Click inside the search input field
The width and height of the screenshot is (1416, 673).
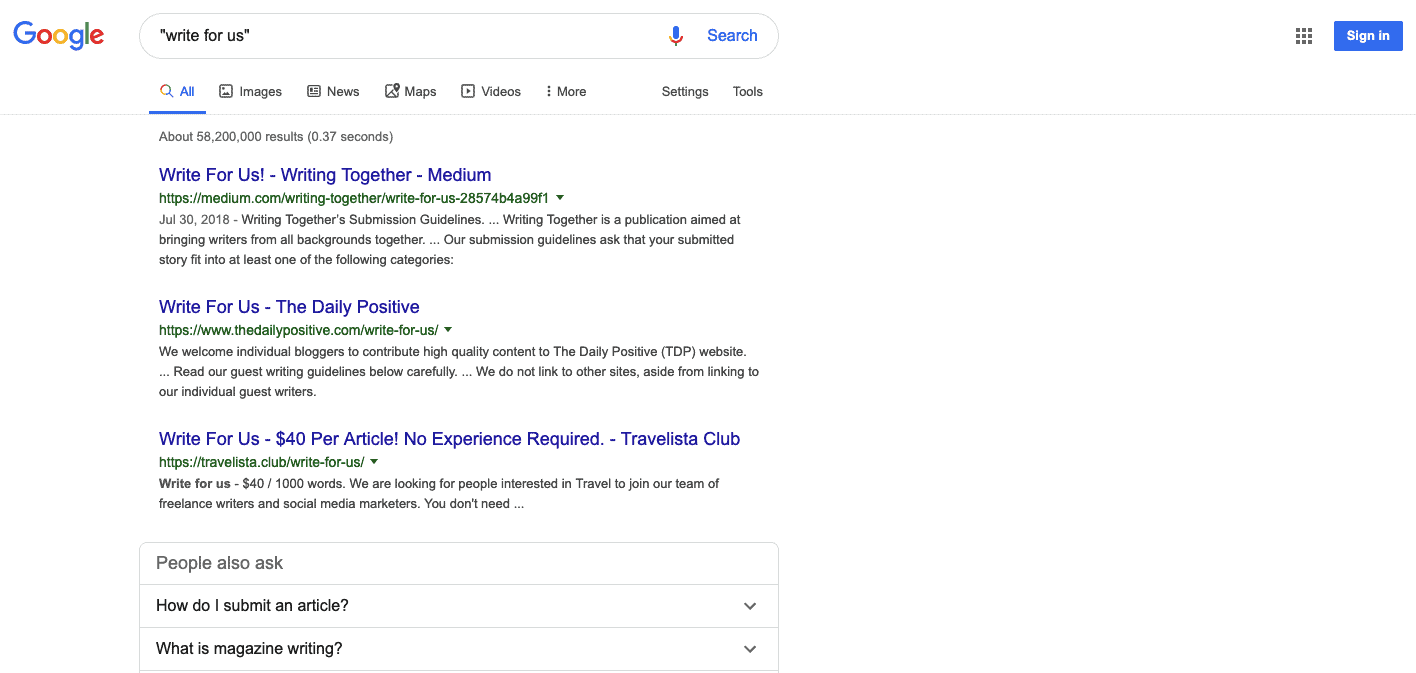tap(400, 35)
